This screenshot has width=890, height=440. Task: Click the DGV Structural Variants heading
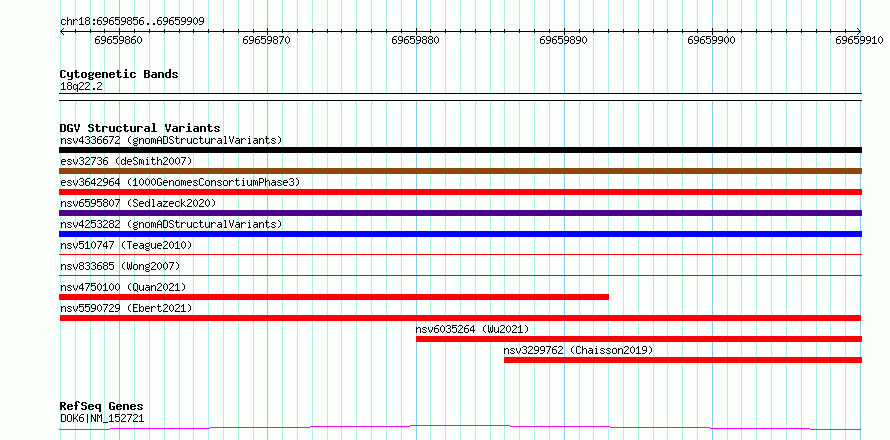(140, 128)
